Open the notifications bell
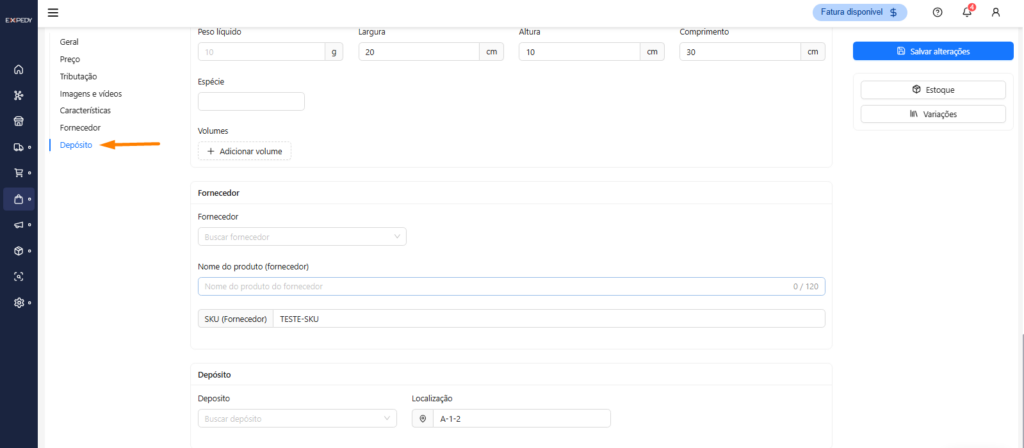1024x448 pixels. [967, 12]
